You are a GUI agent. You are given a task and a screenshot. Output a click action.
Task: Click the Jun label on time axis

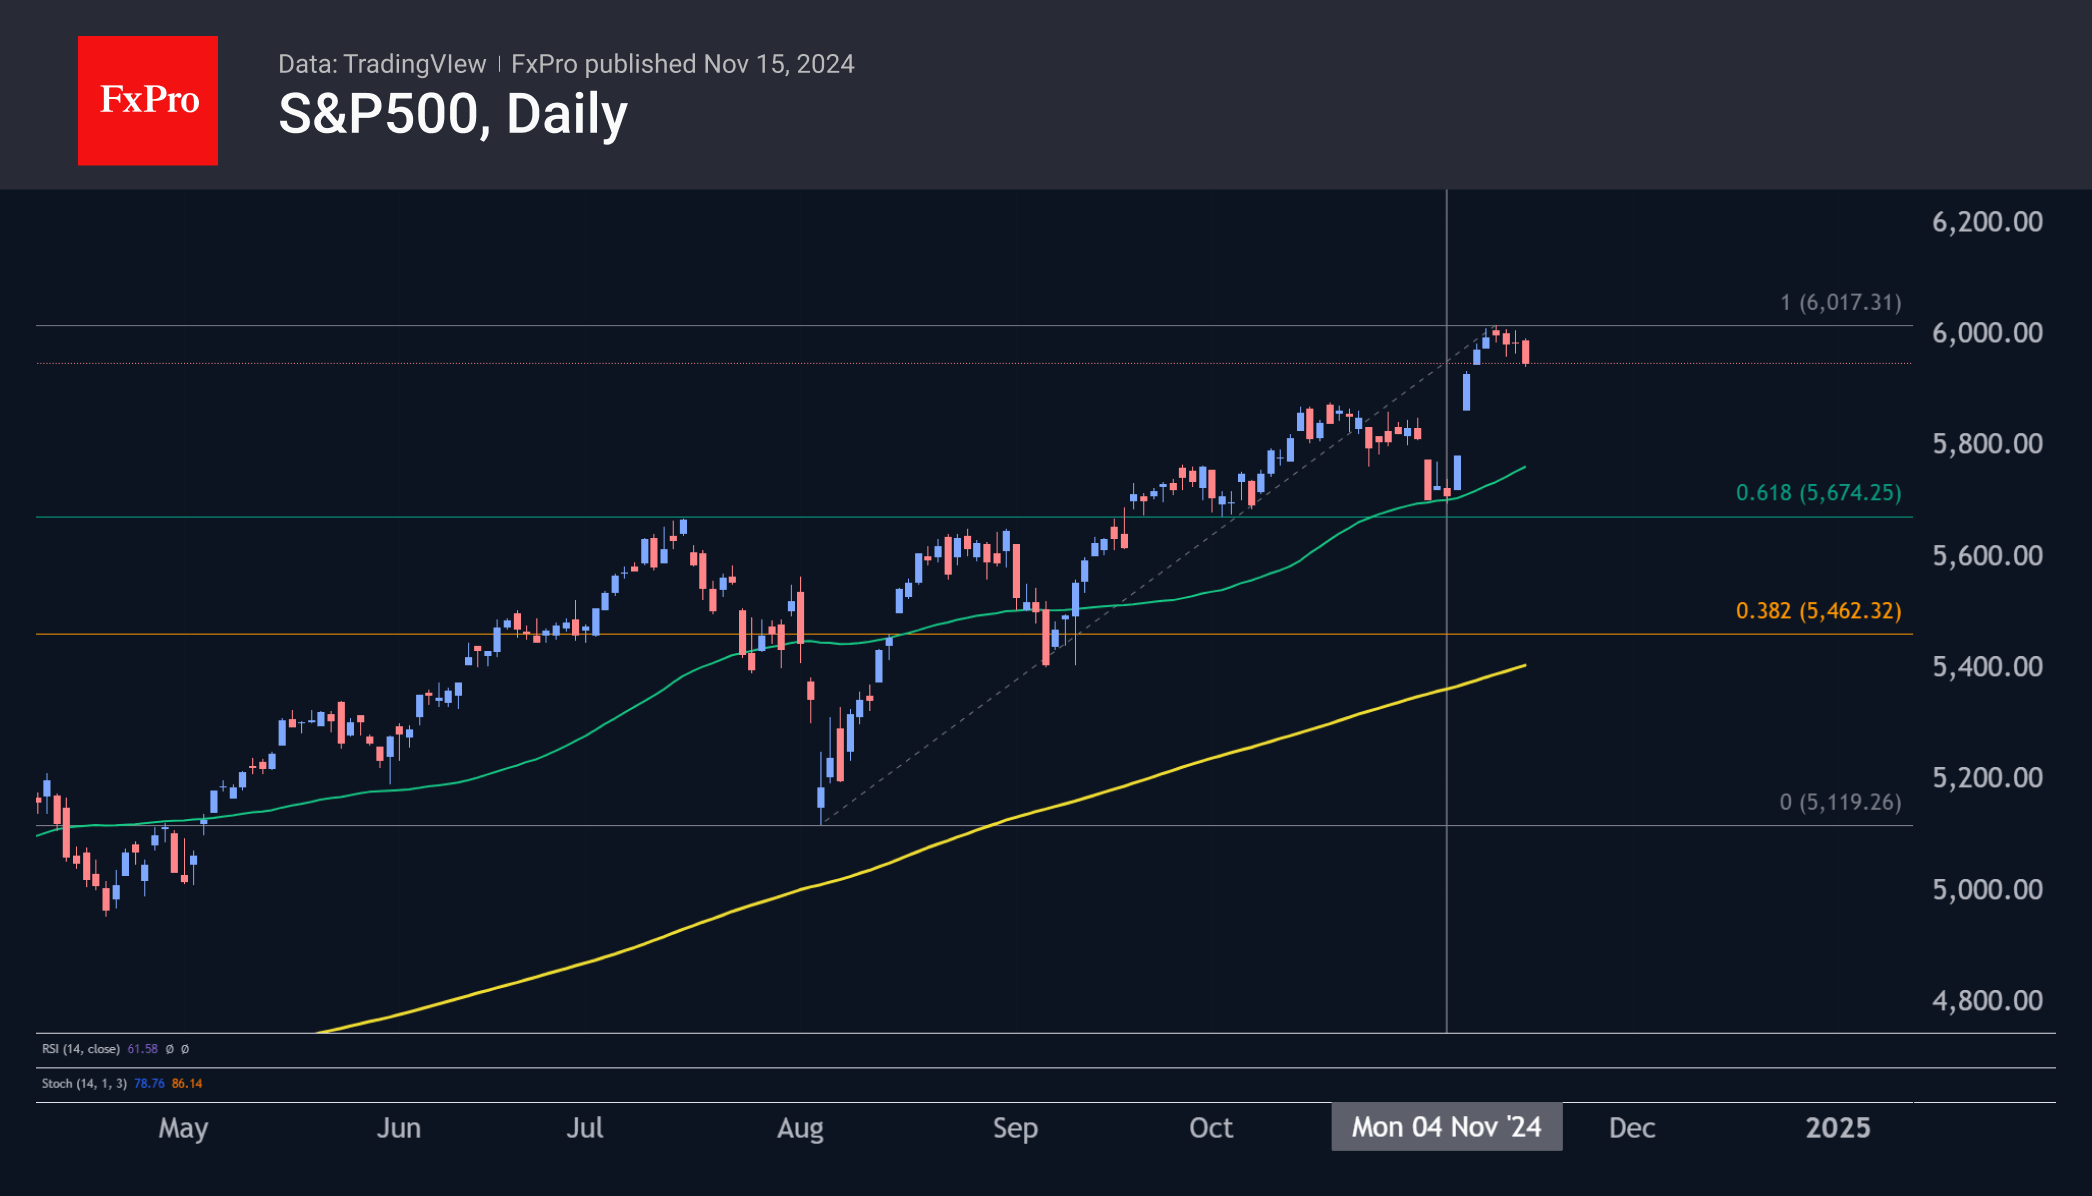point(398,1128)
